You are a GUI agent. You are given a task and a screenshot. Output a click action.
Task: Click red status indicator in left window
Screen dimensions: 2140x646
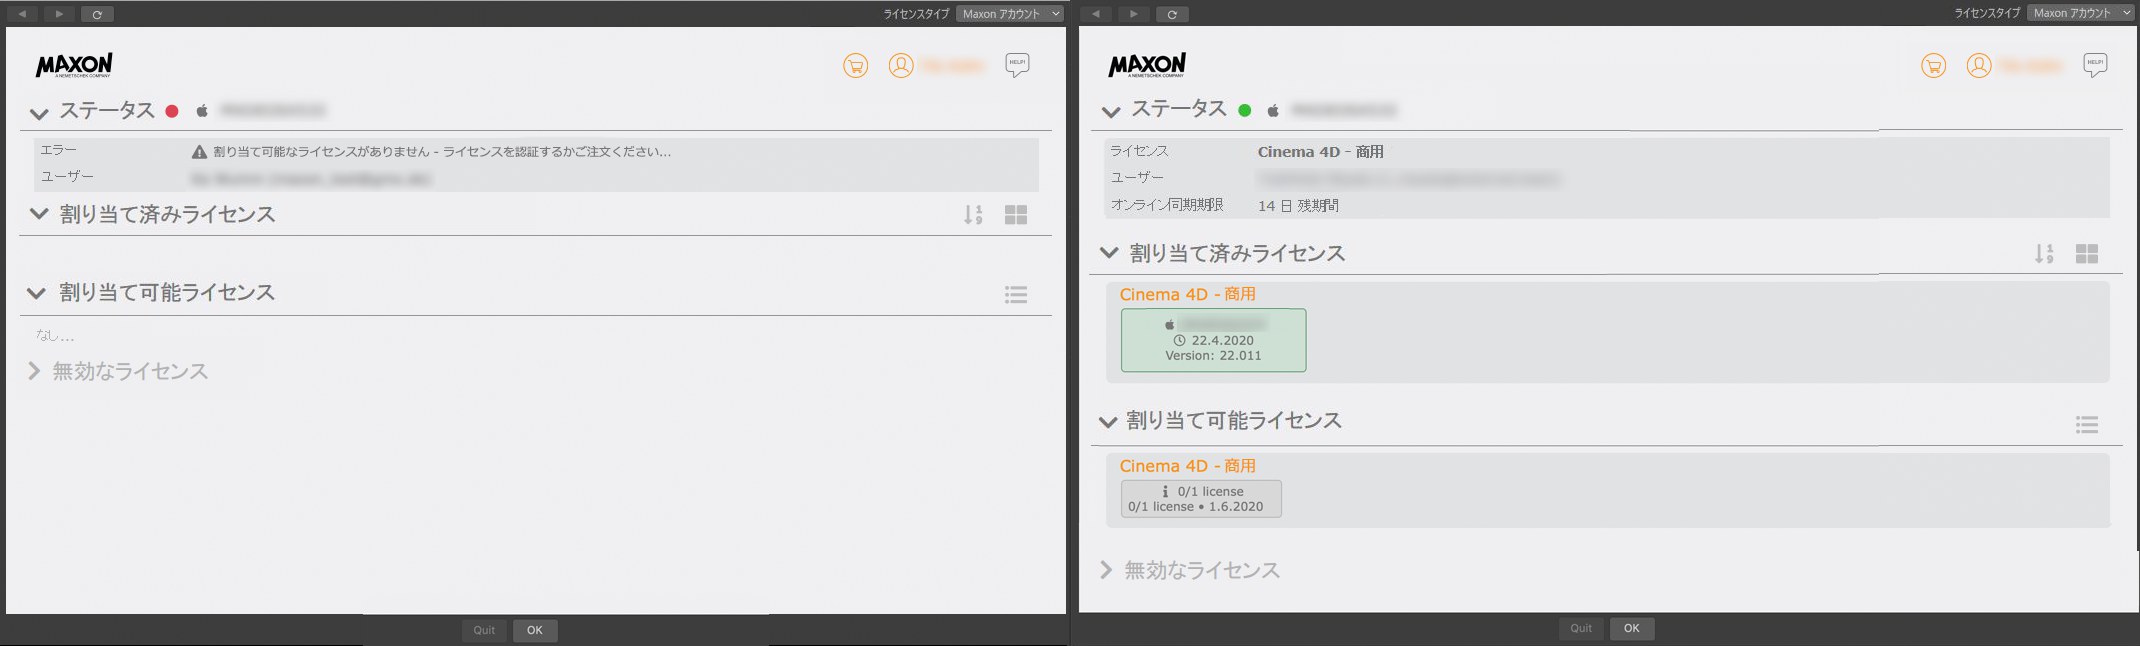pos(172,111)
